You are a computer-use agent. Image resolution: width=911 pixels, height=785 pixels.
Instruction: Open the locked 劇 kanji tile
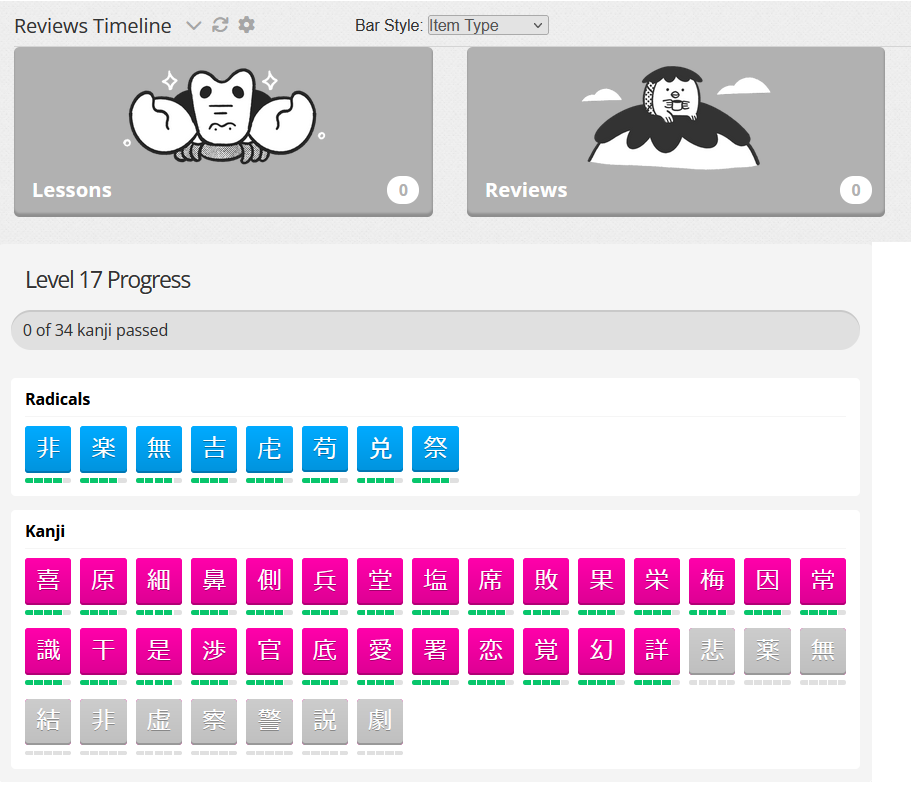(x=380, y=722)
